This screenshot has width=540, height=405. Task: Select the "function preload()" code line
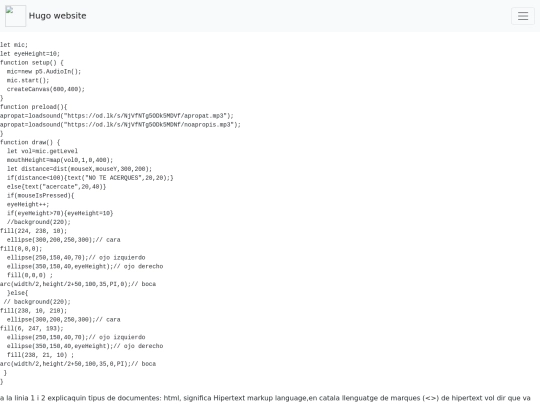[34, 107]
